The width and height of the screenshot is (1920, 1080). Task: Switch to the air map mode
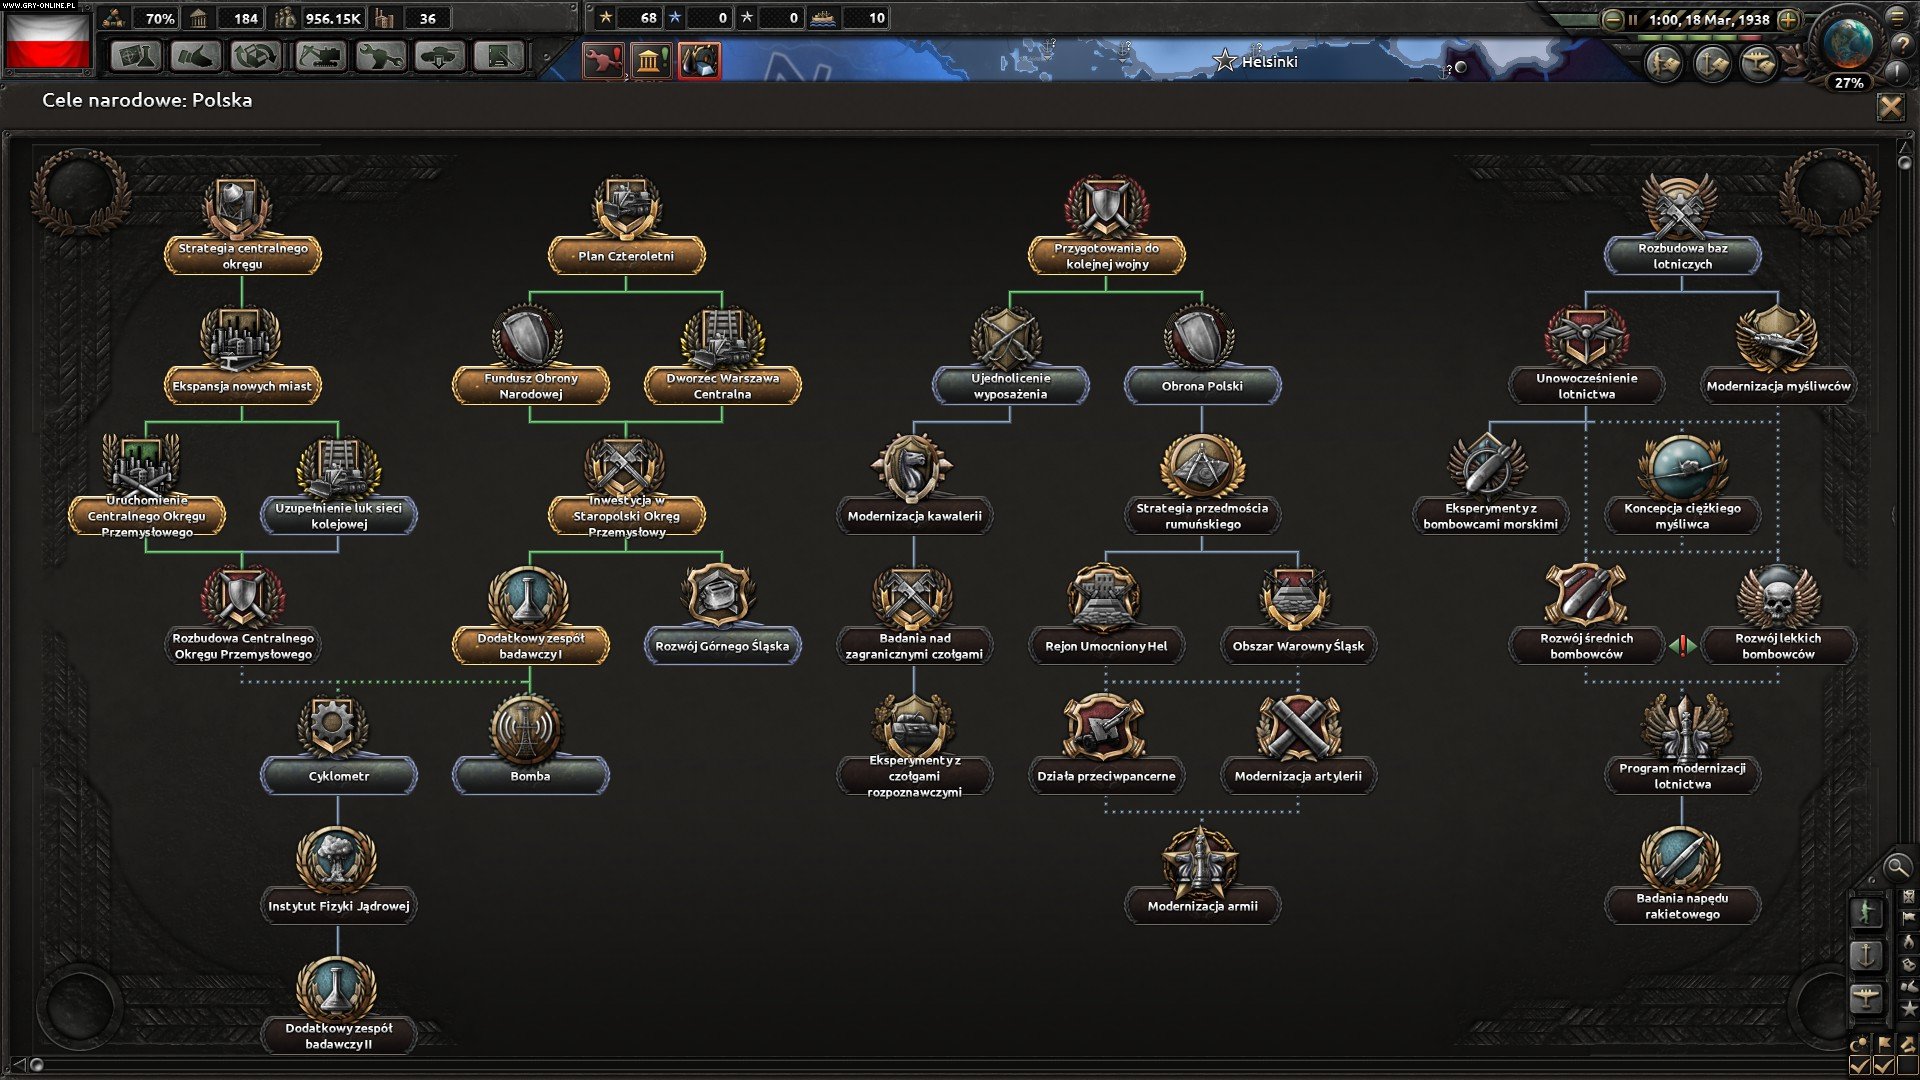coord(1866,997)
